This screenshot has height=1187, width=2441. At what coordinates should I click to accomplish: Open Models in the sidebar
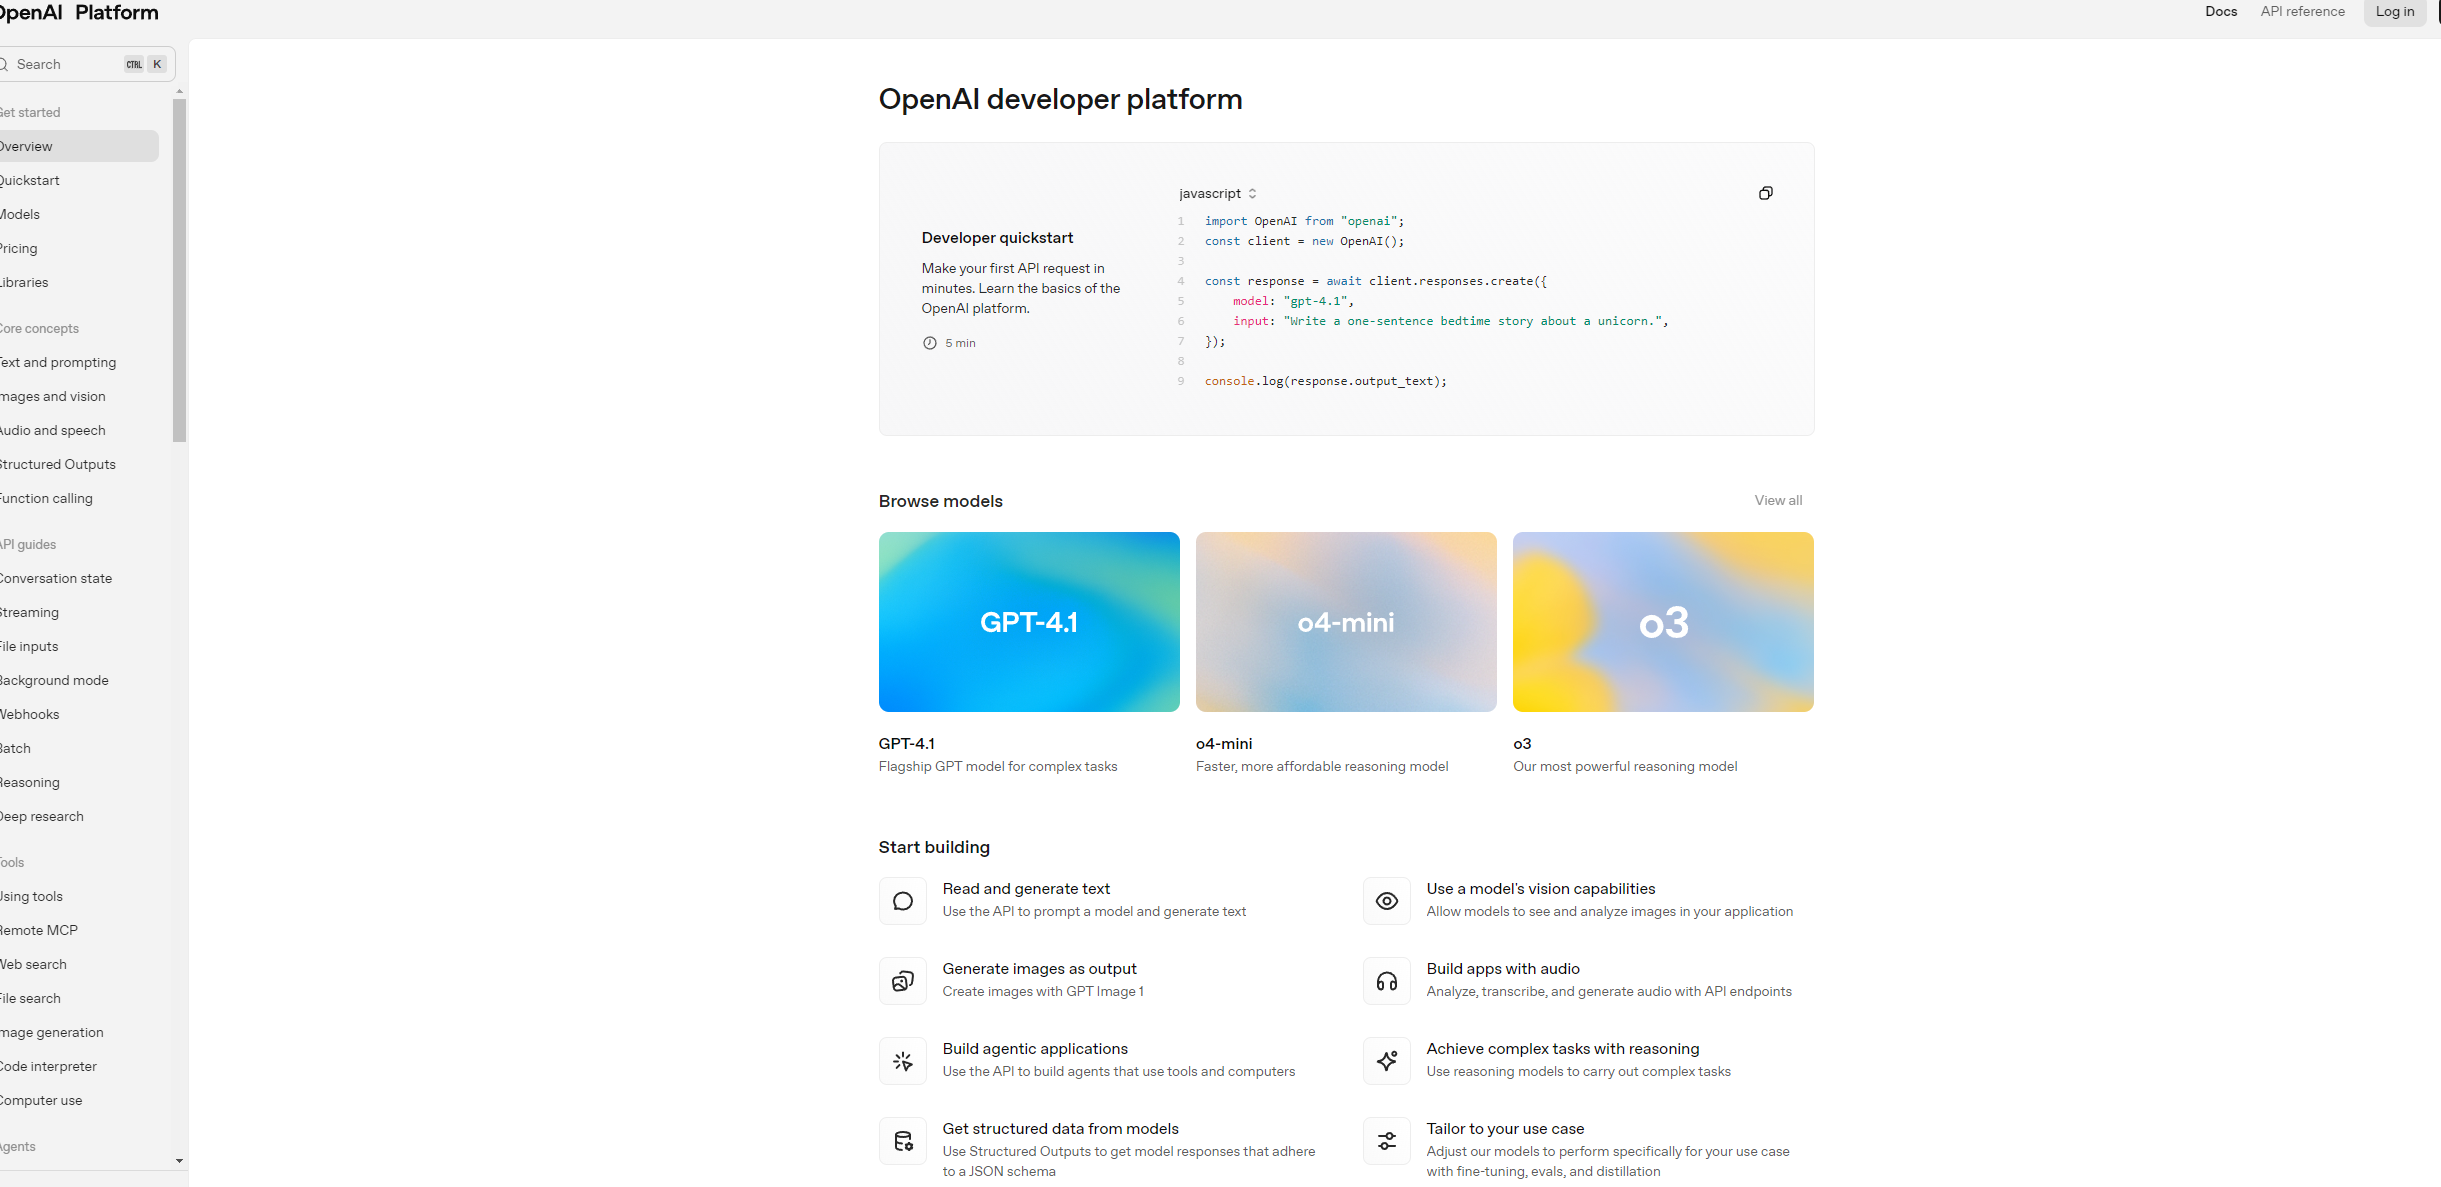click(78, 214)
